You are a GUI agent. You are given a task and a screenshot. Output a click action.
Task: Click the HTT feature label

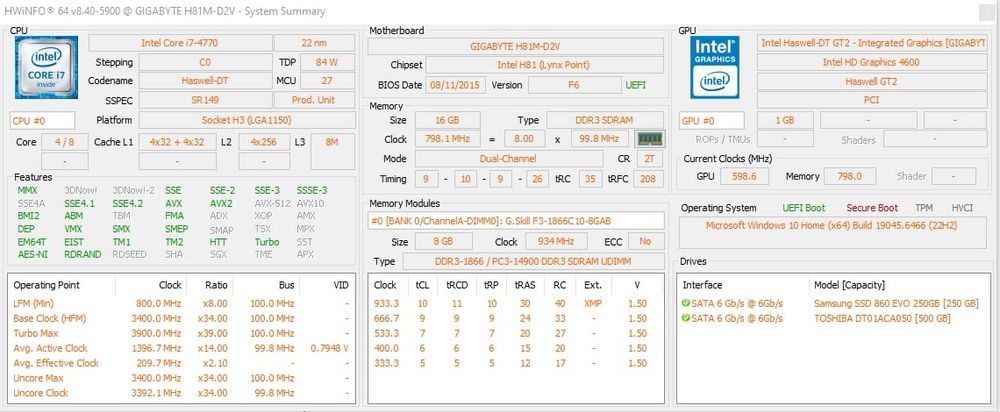[218, 242]
